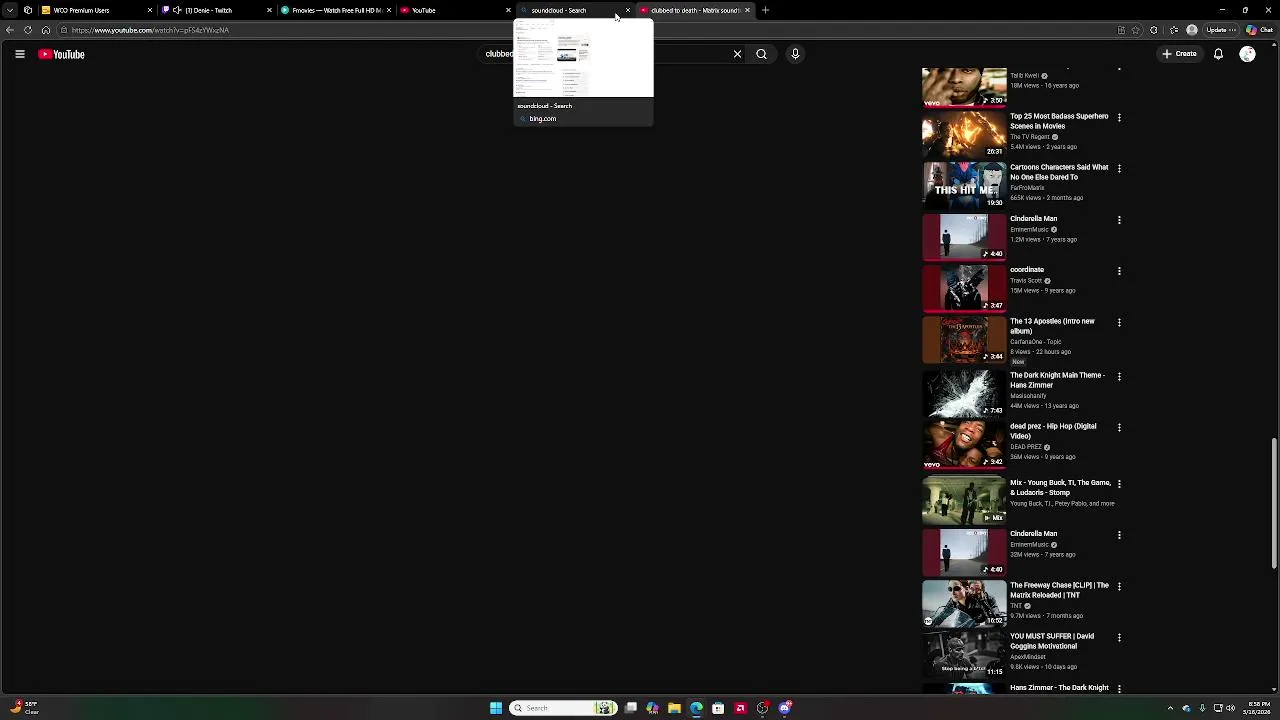Open browser home page icon
The width and height of the screenshot is (1280, 720).
[x=45, y=30]
